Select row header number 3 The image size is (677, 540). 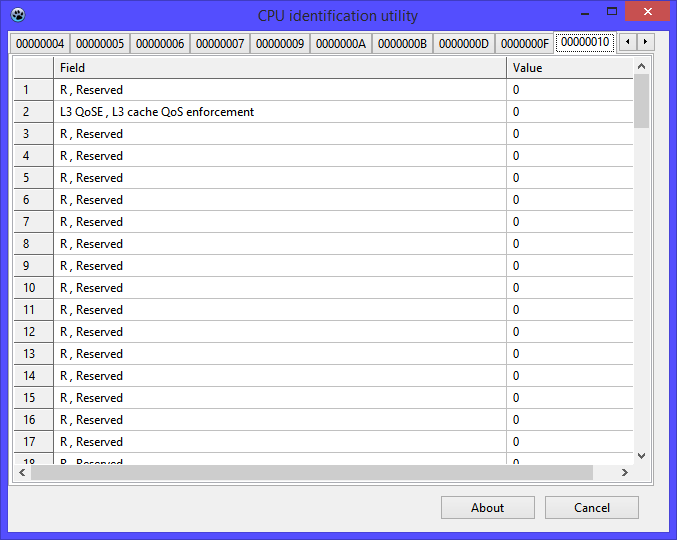34,134
